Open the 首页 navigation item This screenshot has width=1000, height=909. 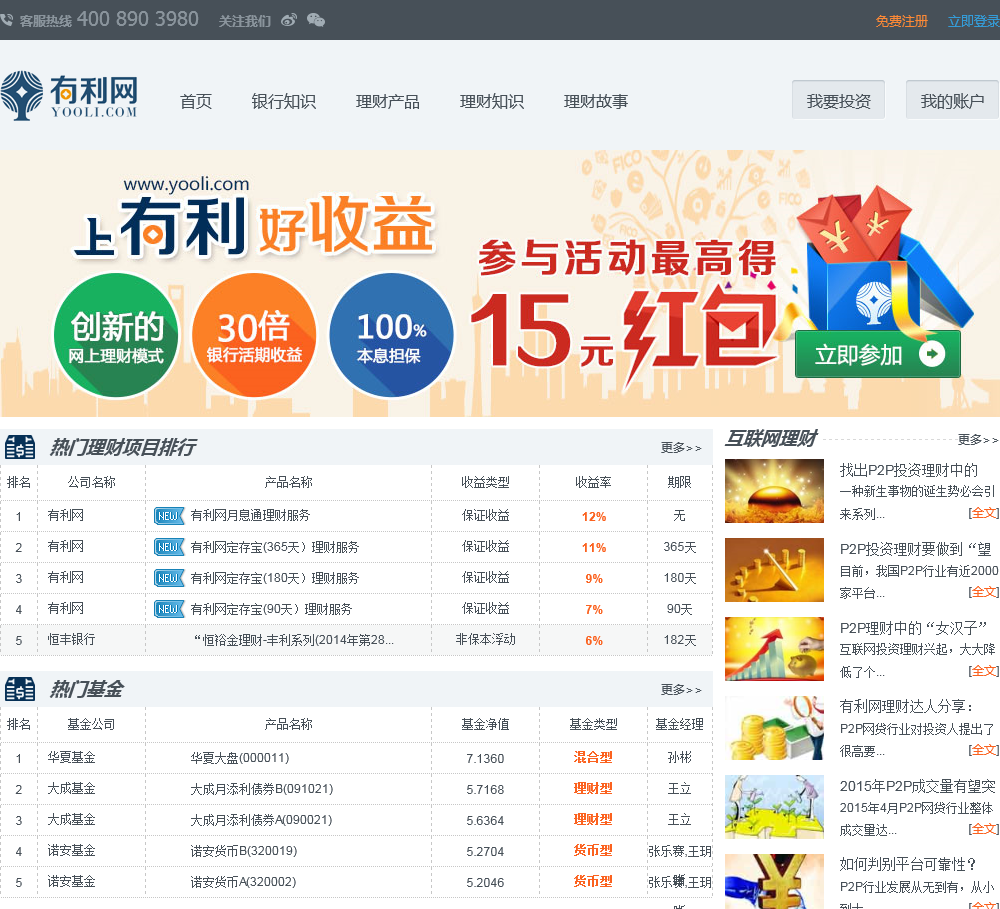pos(196,101)
